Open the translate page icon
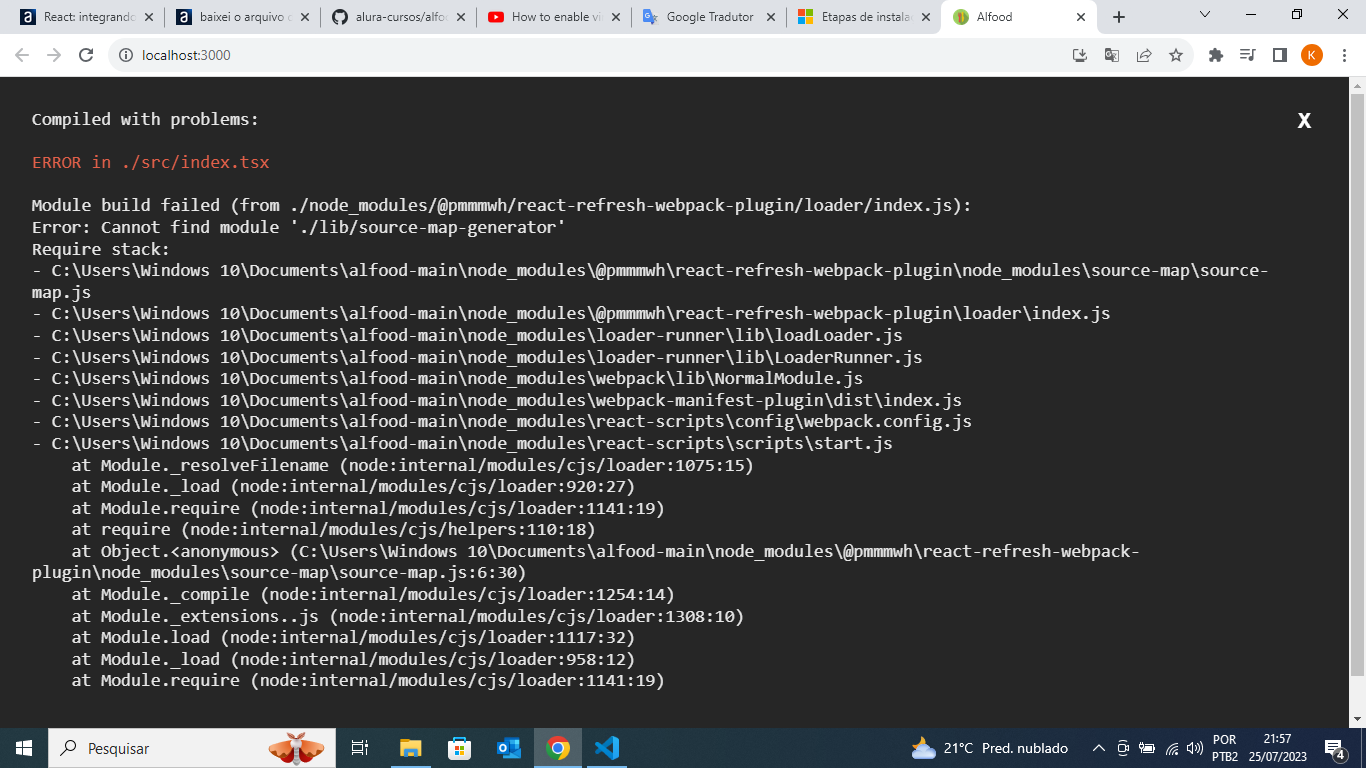 point(1112,55)
